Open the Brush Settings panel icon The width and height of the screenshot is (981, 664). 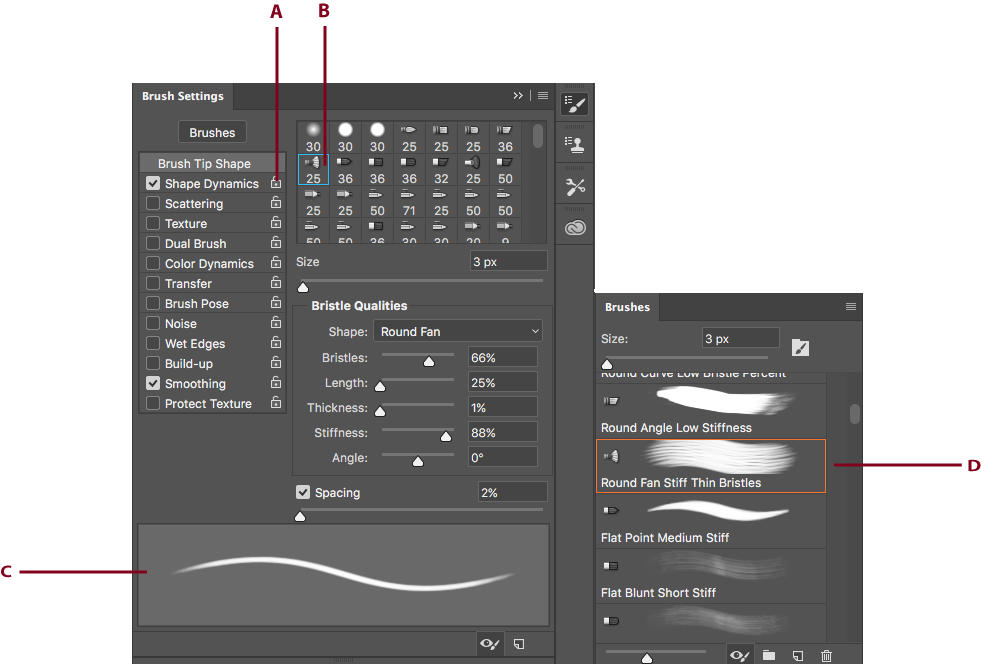pos(575,103)
